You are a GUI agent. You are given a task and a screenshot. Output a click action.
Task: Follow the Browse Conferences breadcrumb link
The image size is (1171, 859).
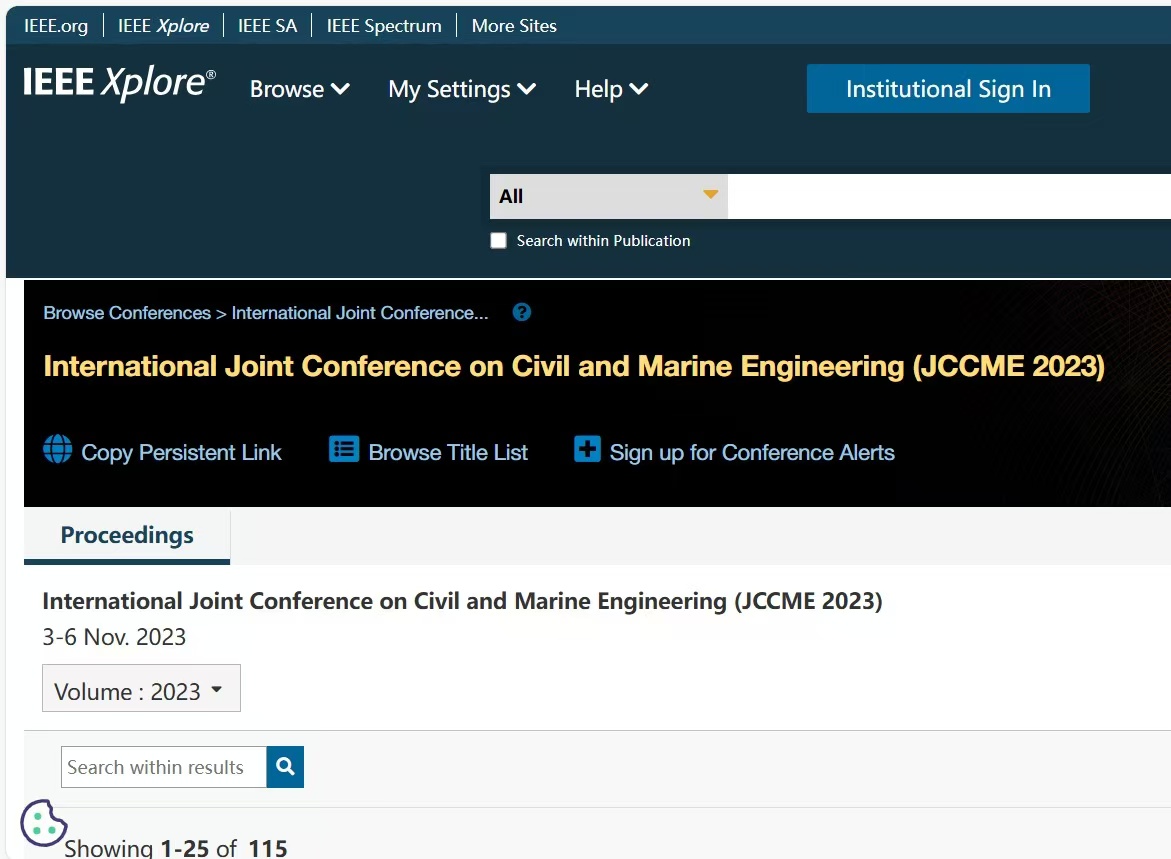[127, 313]
